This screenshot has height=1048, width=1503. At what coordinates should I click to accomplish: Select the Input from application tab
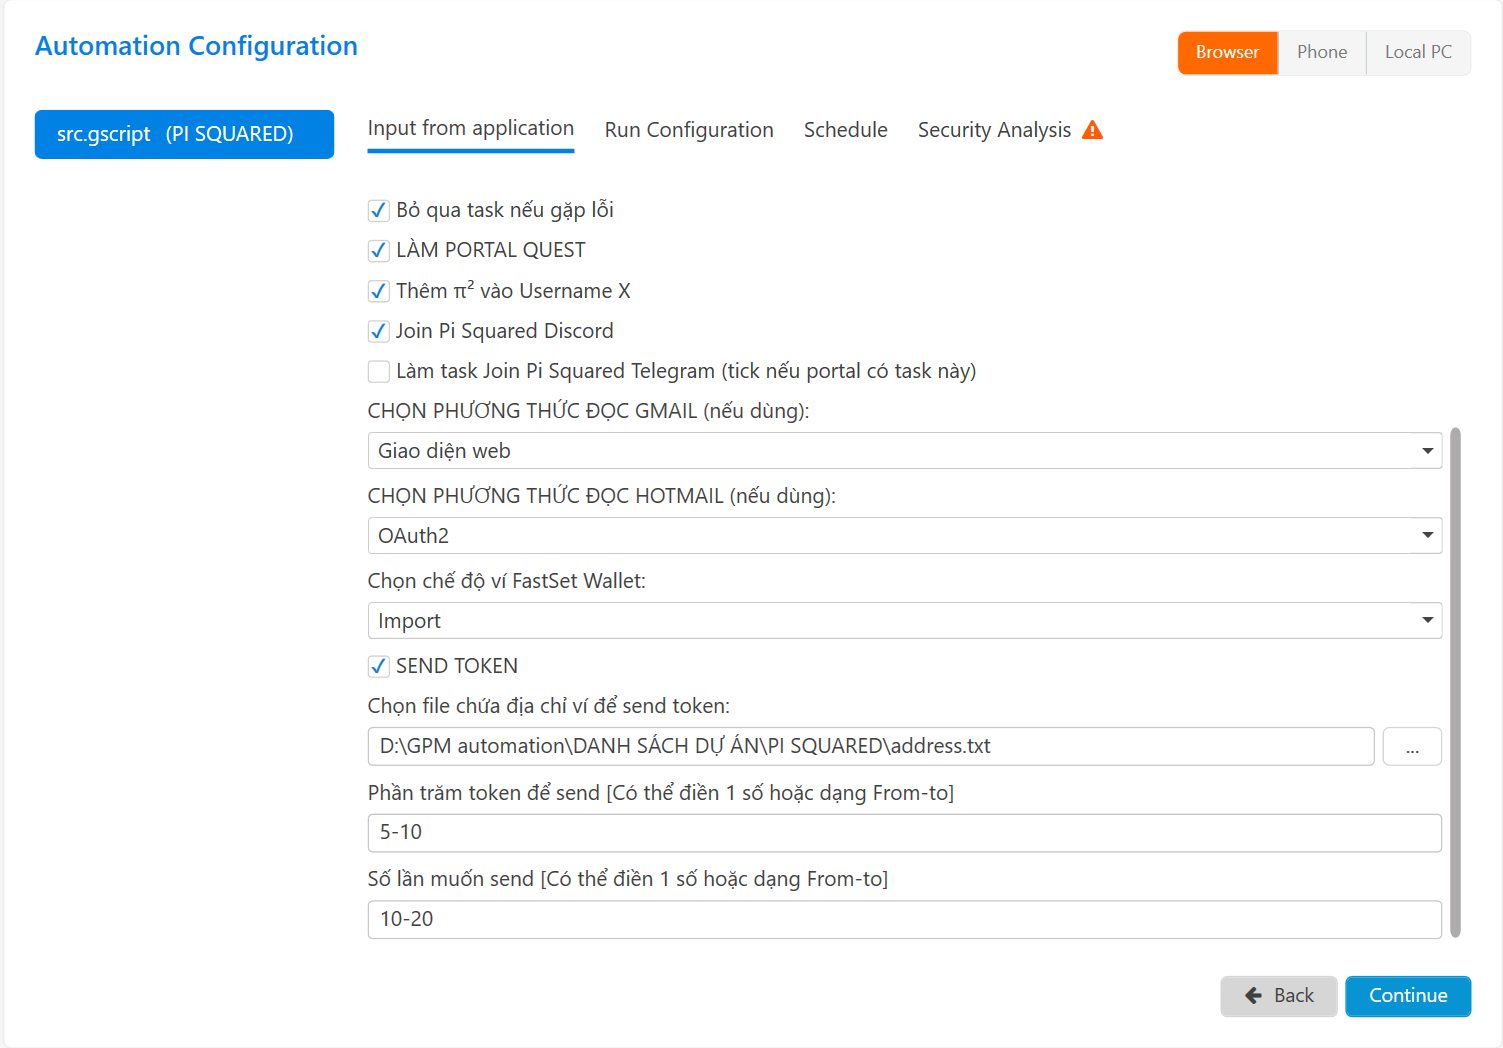[x=470, y=129]
